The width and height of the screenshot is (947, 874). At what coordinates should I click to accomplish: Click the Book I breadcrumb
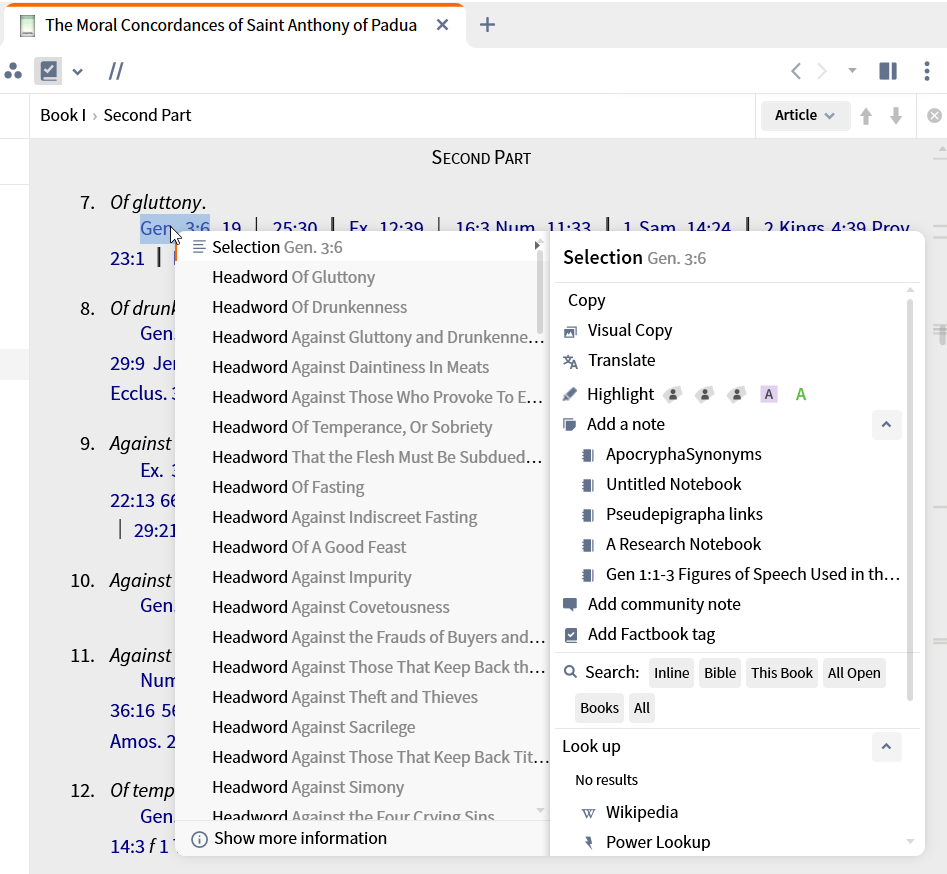(x=63, y=115)
